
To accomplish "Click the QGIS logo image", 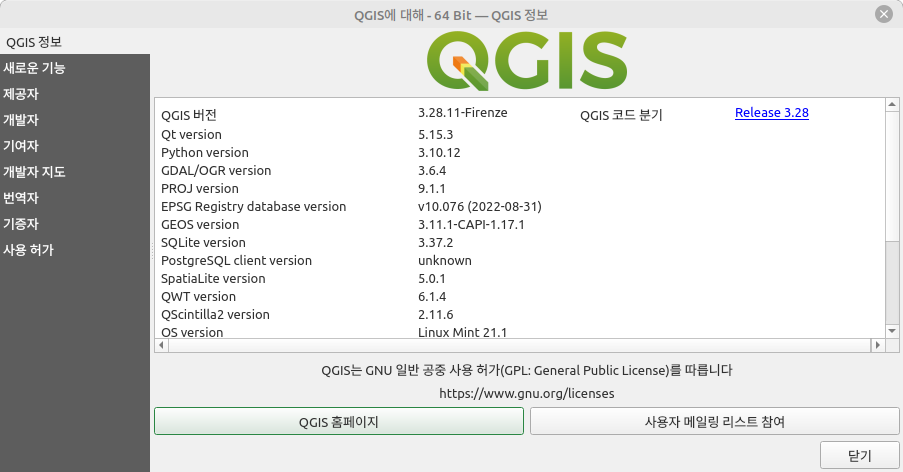I will pos(527,61).
